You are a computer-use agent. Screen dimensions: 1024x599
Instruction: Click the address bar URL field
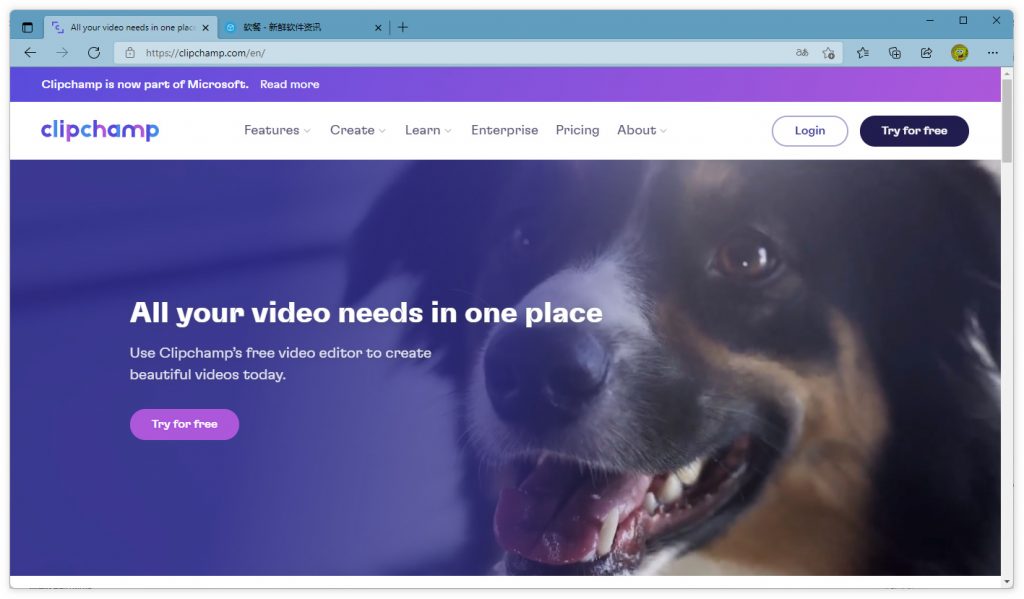[x=450, y=53]
